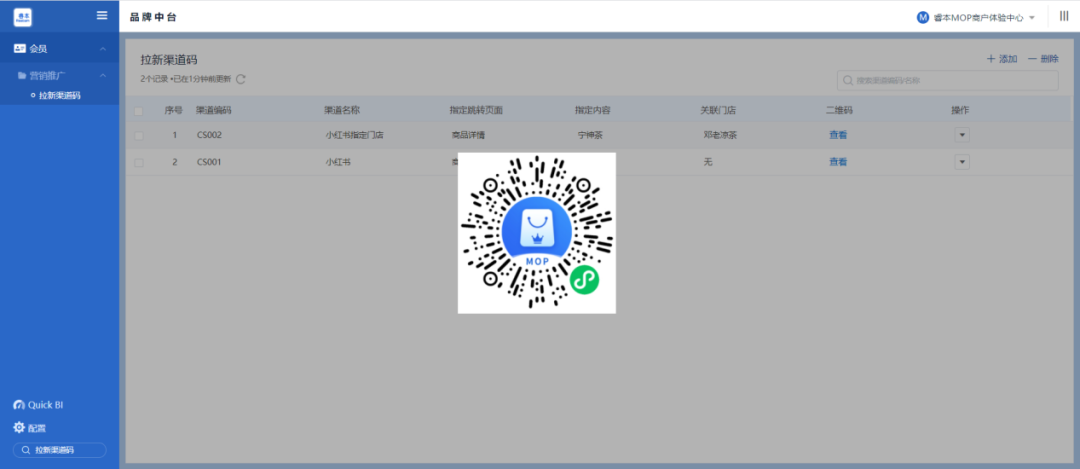
Task: Click the 二维码 column header
Action: coord(840,110)
